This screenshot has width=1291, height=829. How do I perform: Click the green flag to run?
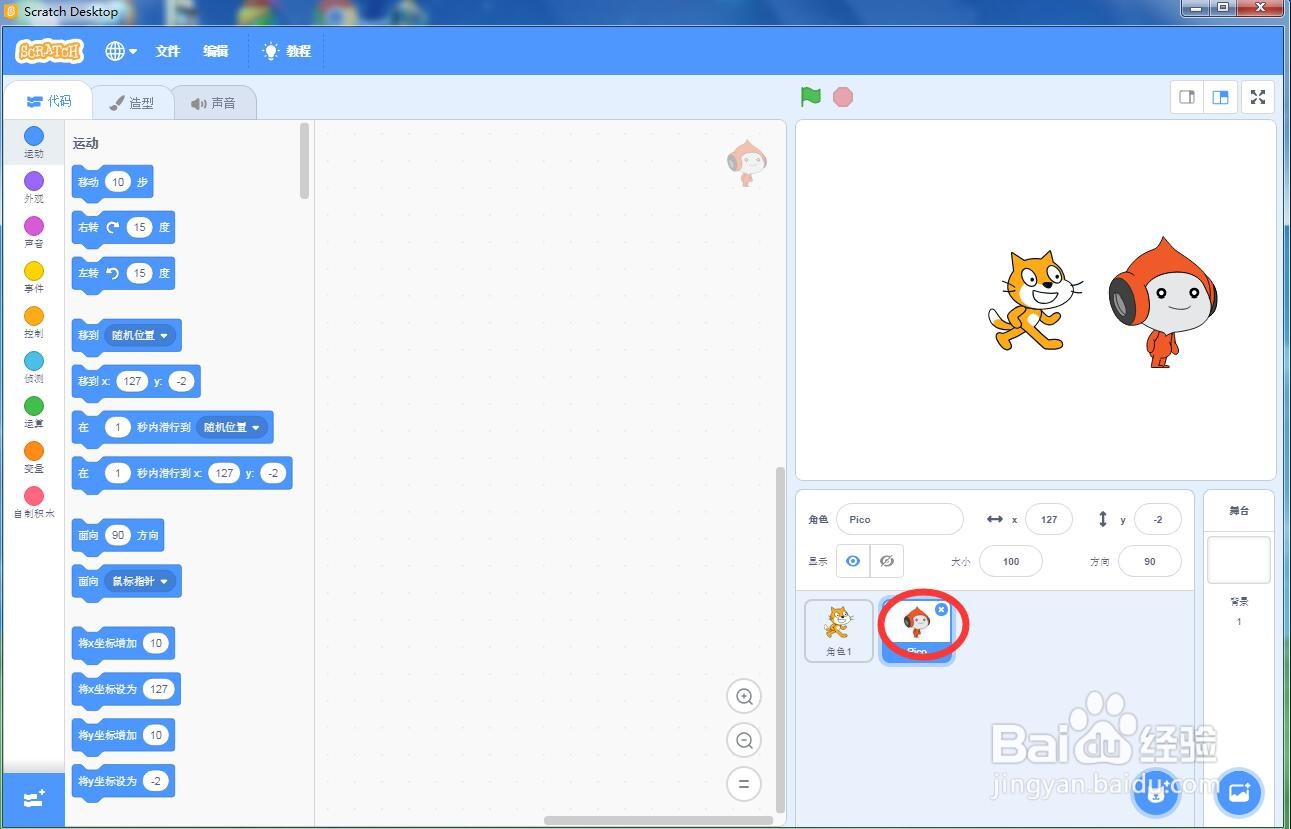[811, 97]
